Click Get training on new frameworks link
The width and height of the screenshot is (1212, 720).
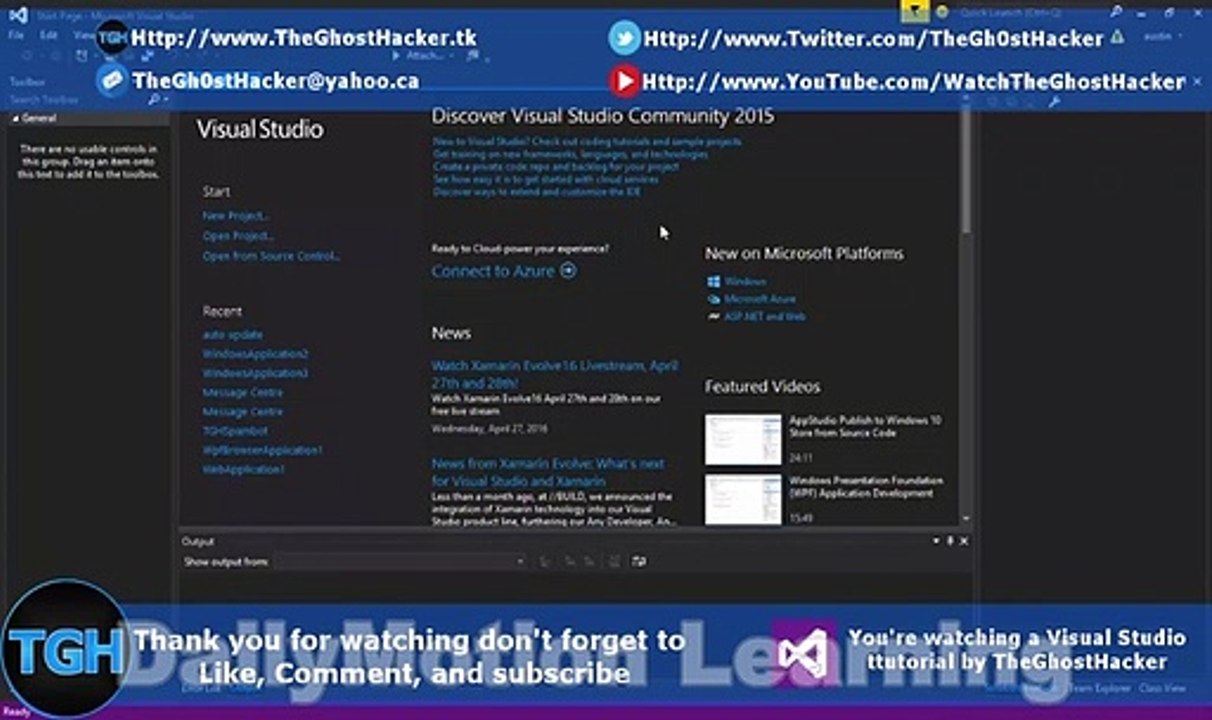(571, 155)
